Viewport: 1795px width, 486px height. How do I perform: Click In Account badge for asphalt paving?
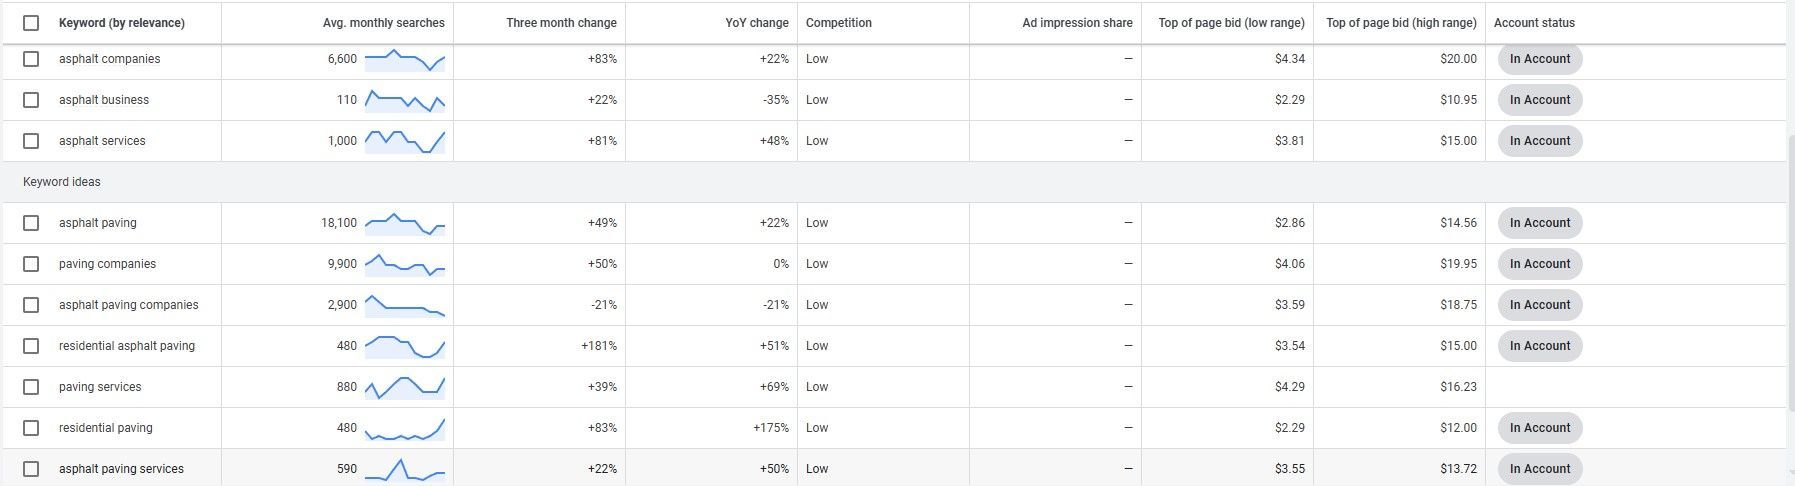pos(1540,223)
